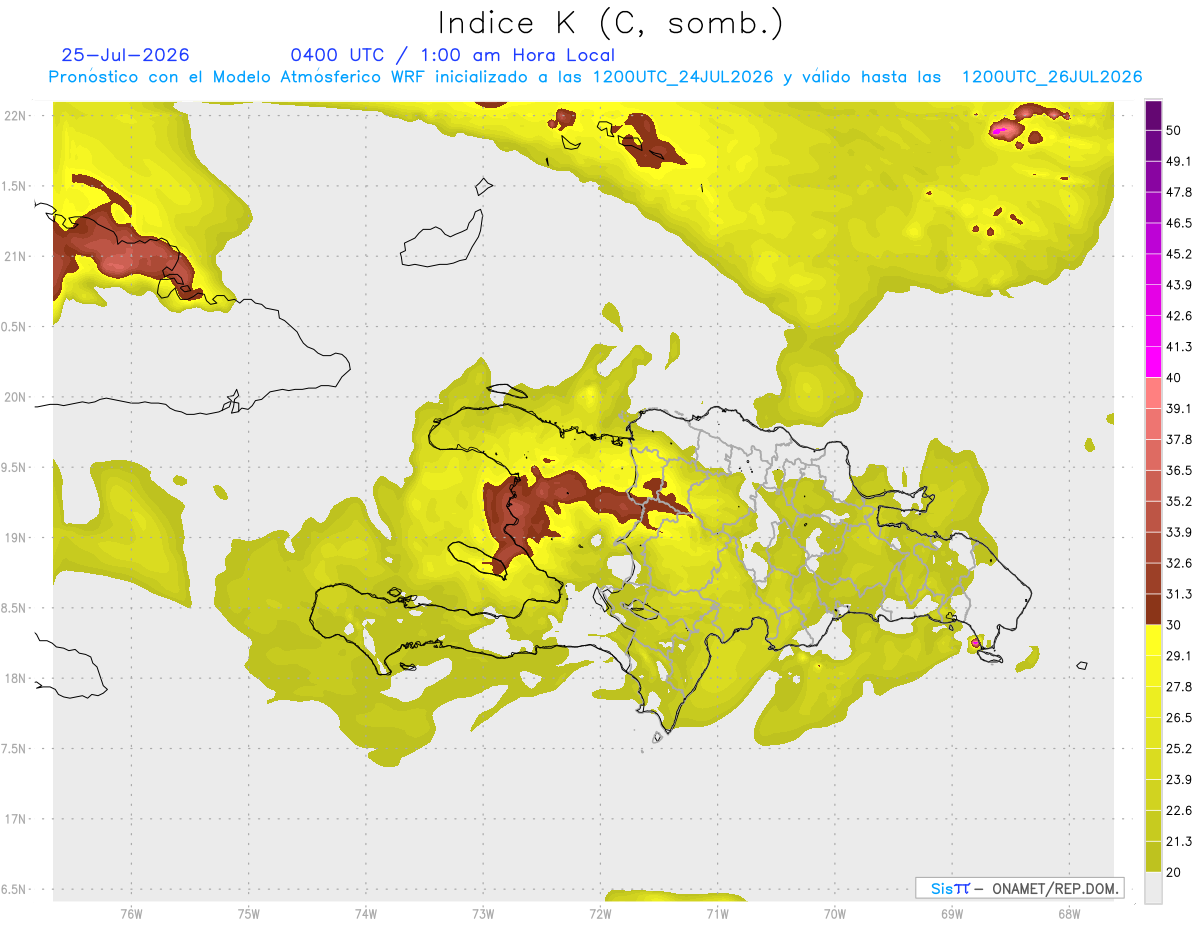The image size is (1200, 927).
Task: Click the legend value "39.1"
Action: coord(1180,408)
